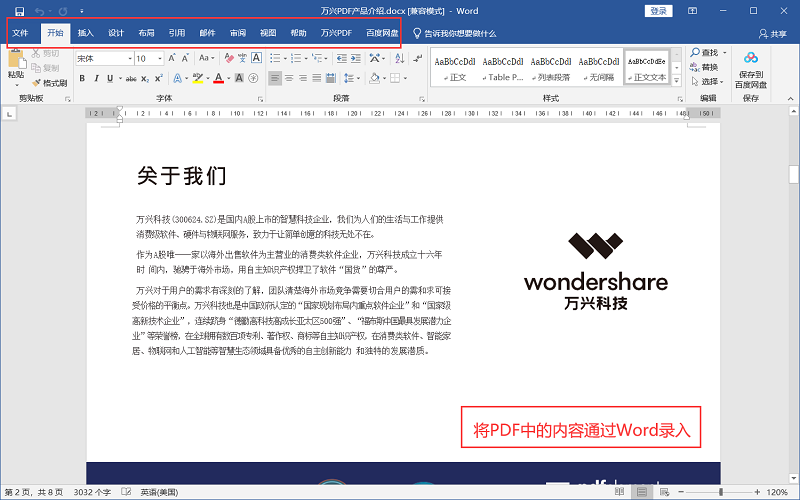This screenshot has width=800, height=500.
Task: Switch to the Insert (插入) tab
Action: [86, 33]
